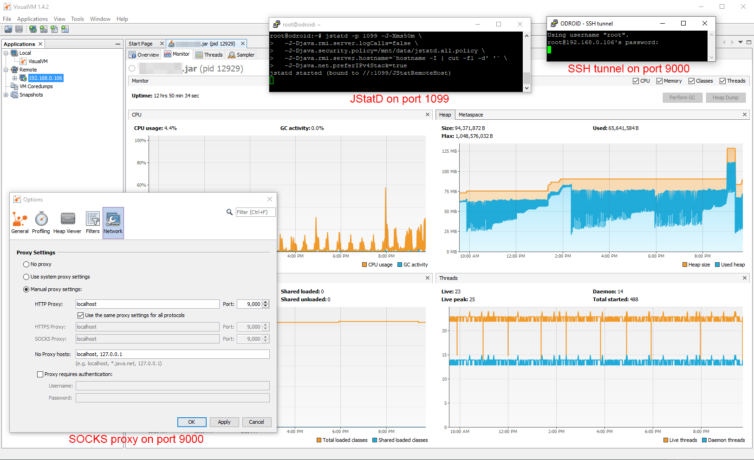754x460 pixels.
Task: Click Apply in the Options dialog
Action: pos(224,422)
